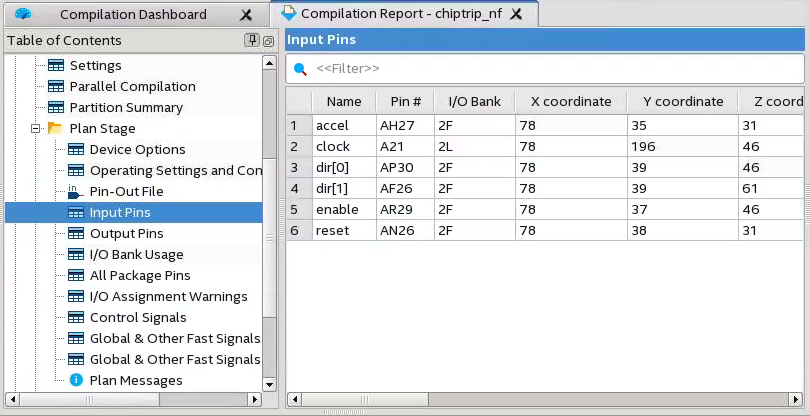This screenshot has width=810, height=416.
Task: Close the Compilation Report tab
Action: [x=517, y=15]
